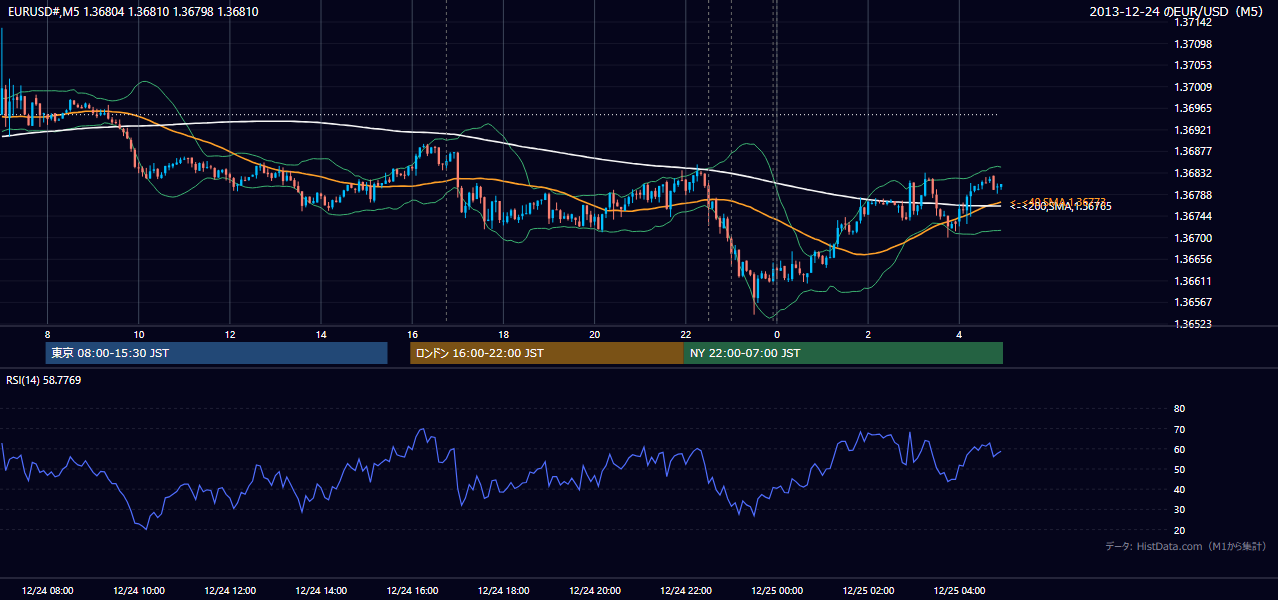Click price axis label 1.36877
Viewport: 1278px width, 600px height.
(1194, 151)
